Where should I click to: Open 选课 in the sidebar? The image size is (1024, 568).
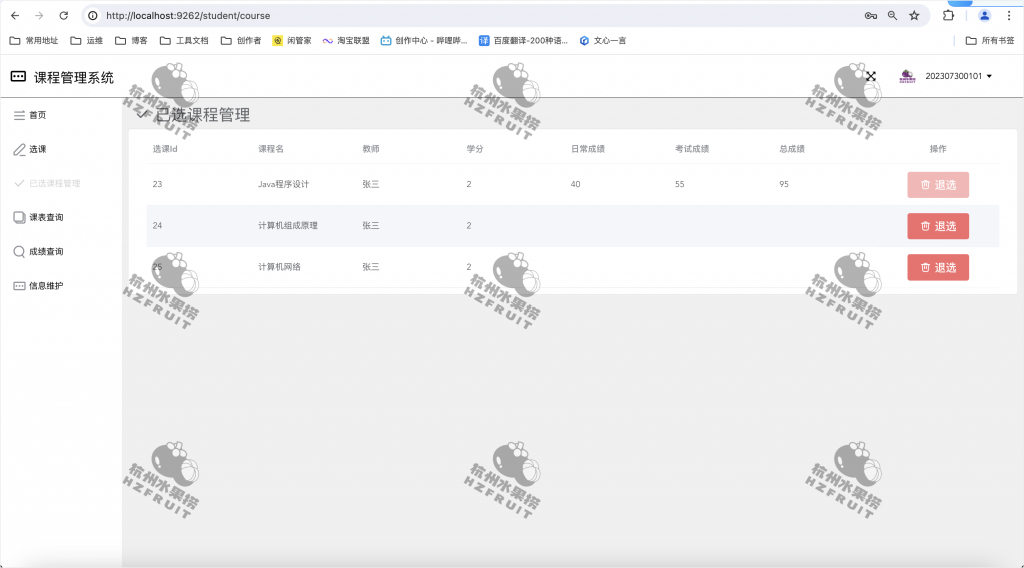click(61, 150)
